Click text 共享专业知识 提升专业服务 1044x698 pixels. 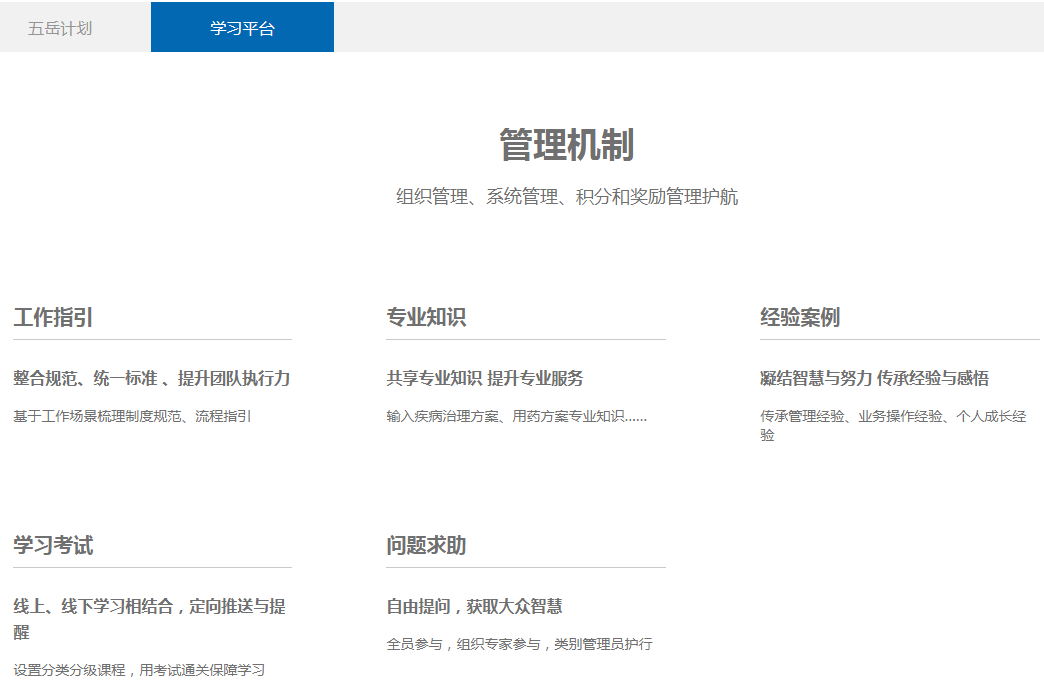click(485, 378)
